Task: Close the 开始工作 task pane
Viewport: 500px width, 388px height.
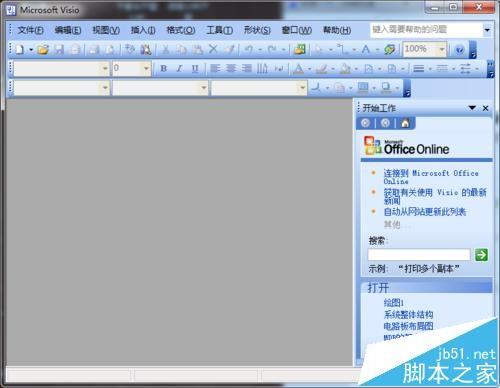Action: [x=485, y=108]
